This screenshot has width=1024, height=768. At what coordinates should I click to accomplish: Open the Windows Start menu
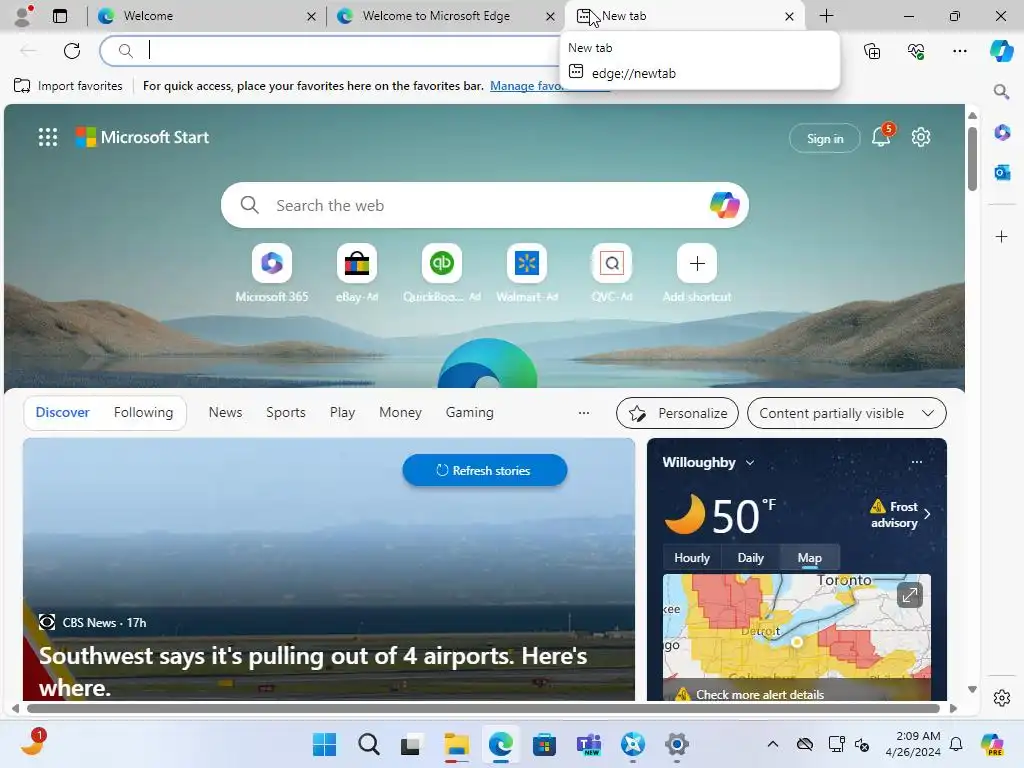(325, 744)
